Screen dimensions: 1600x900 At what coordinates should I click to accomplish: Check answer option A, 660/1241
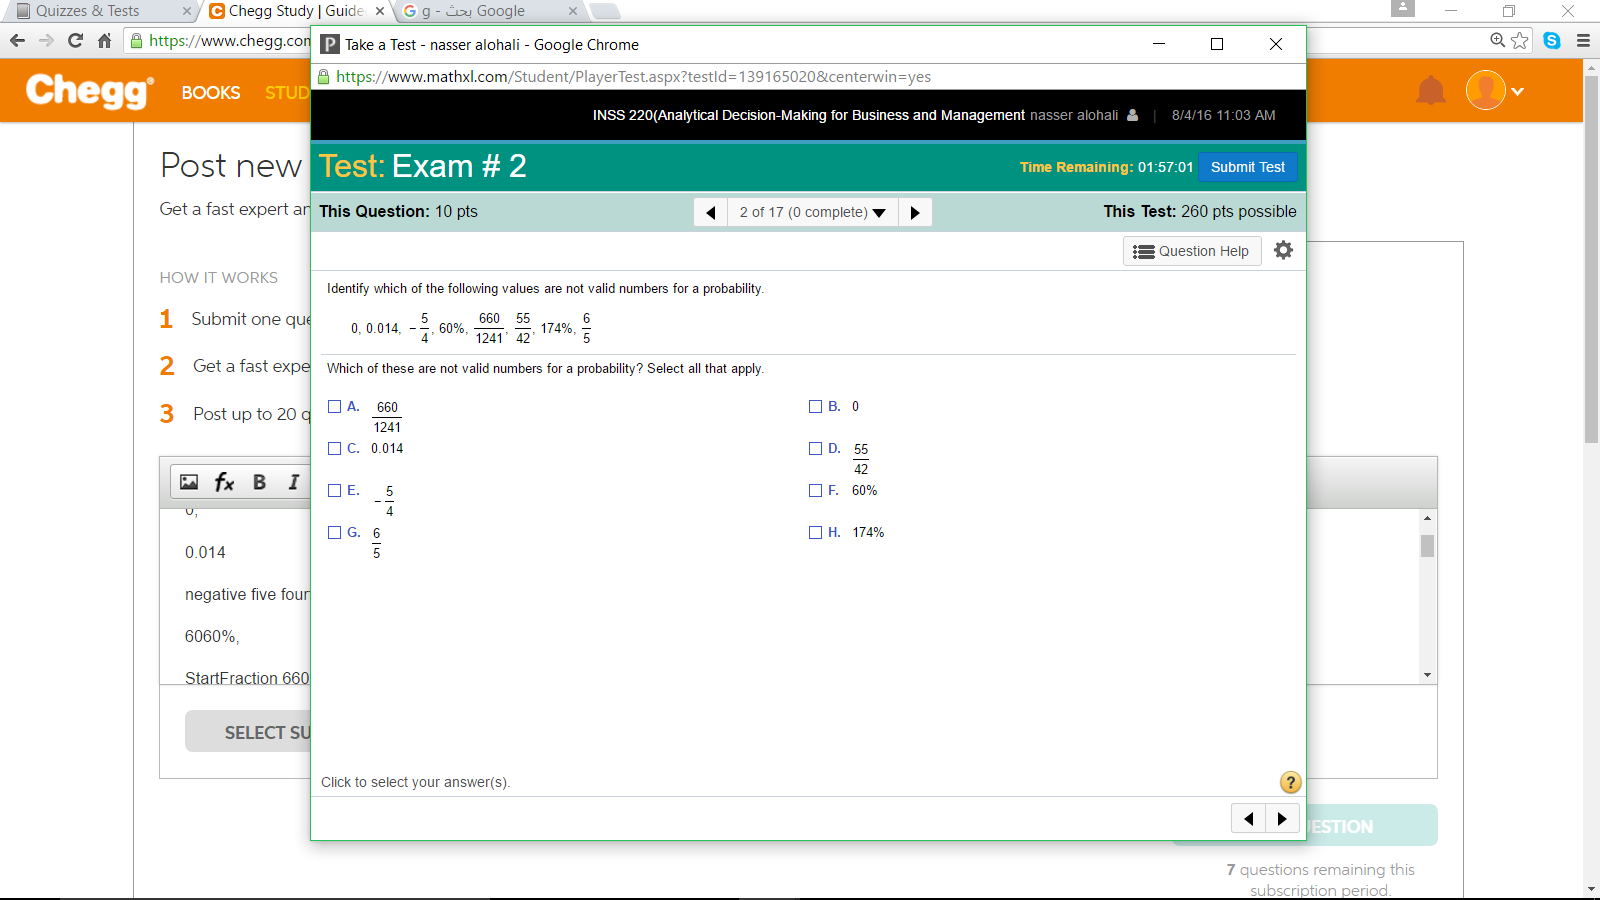[x=334, y=406]
